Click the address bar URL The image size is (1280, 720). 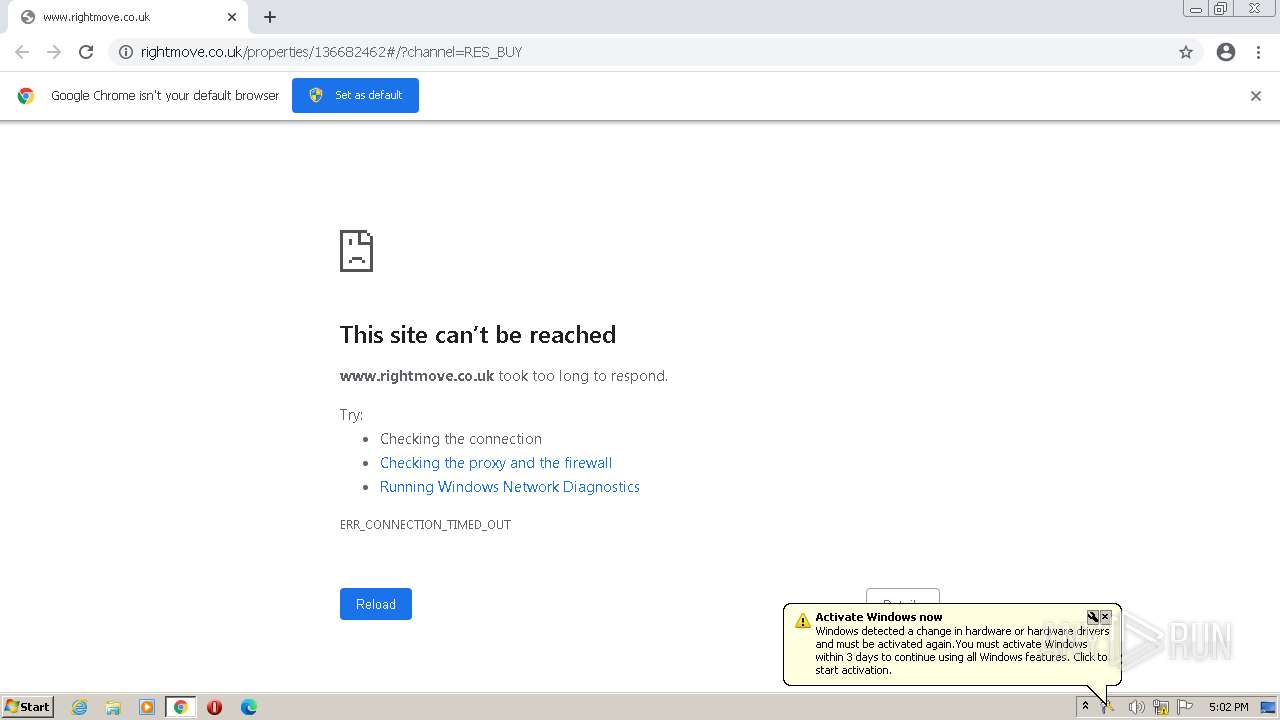pyautogui.click(x=331, y=52)
